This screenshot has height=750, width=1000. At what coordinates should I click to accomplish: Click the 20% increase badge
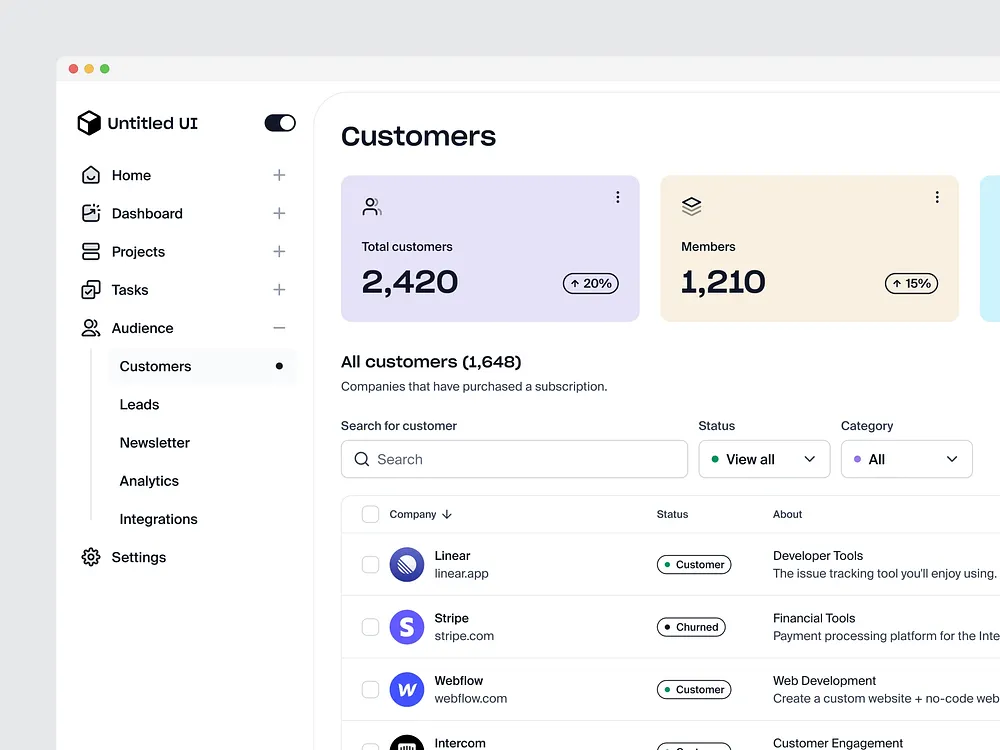(590, 283)
